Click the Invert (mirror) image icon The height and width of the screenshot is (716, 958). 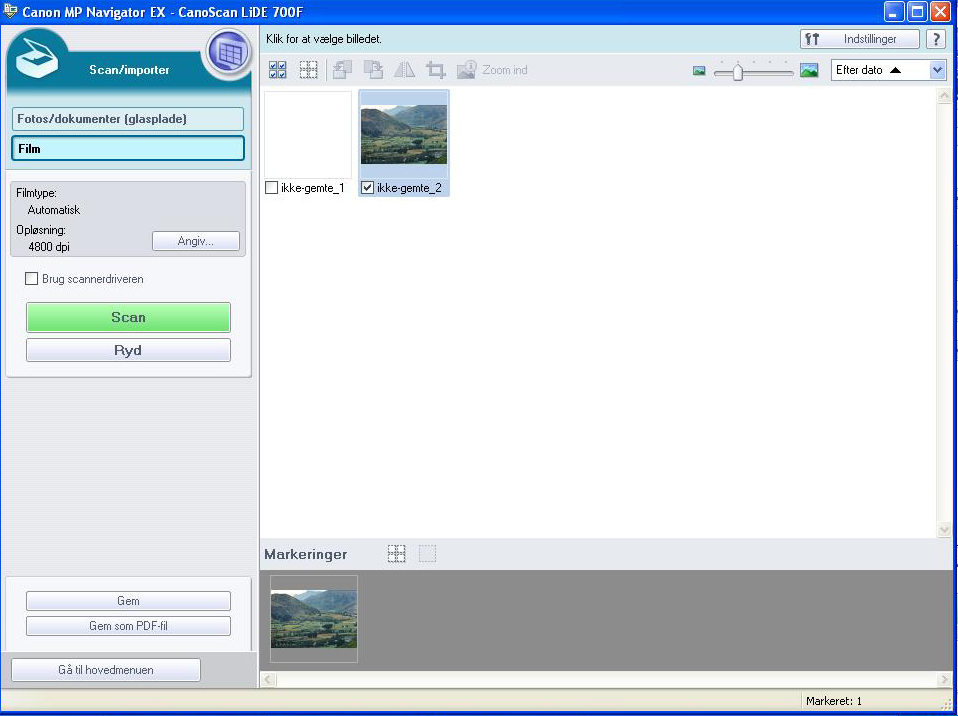404,70
